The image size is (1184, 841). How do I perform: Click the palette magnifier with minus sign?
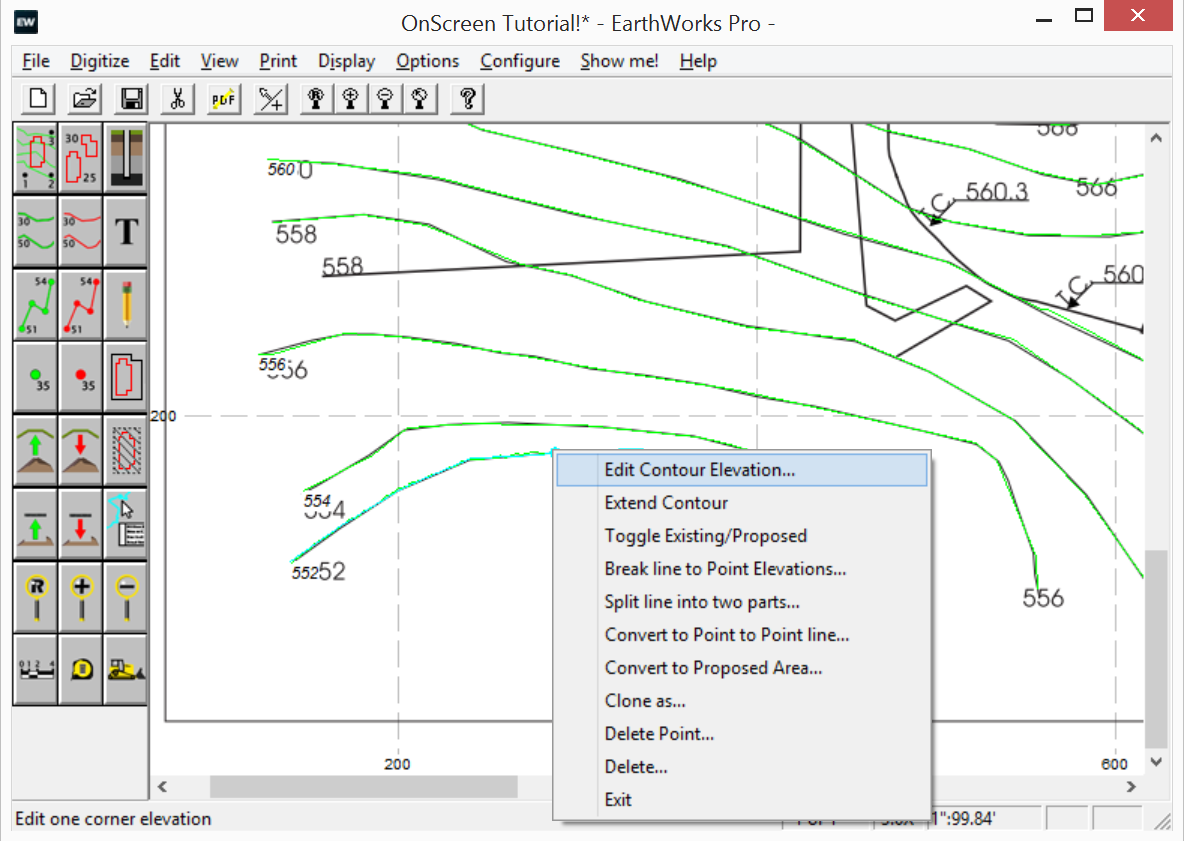[x=126, y=597]
